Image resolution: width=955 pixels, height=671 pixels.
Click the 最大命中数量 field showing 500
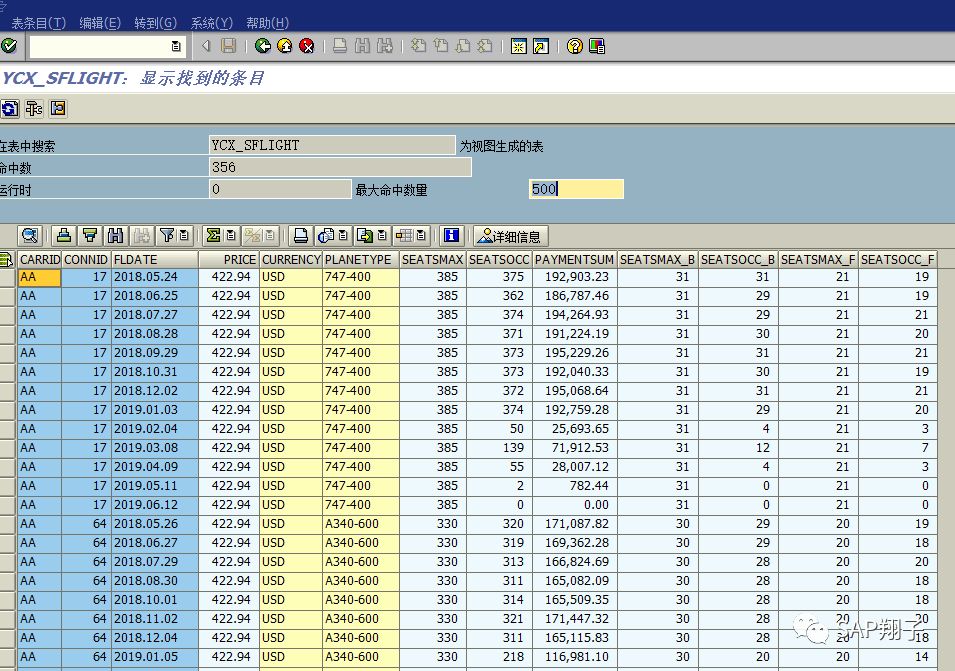(576, 189)
